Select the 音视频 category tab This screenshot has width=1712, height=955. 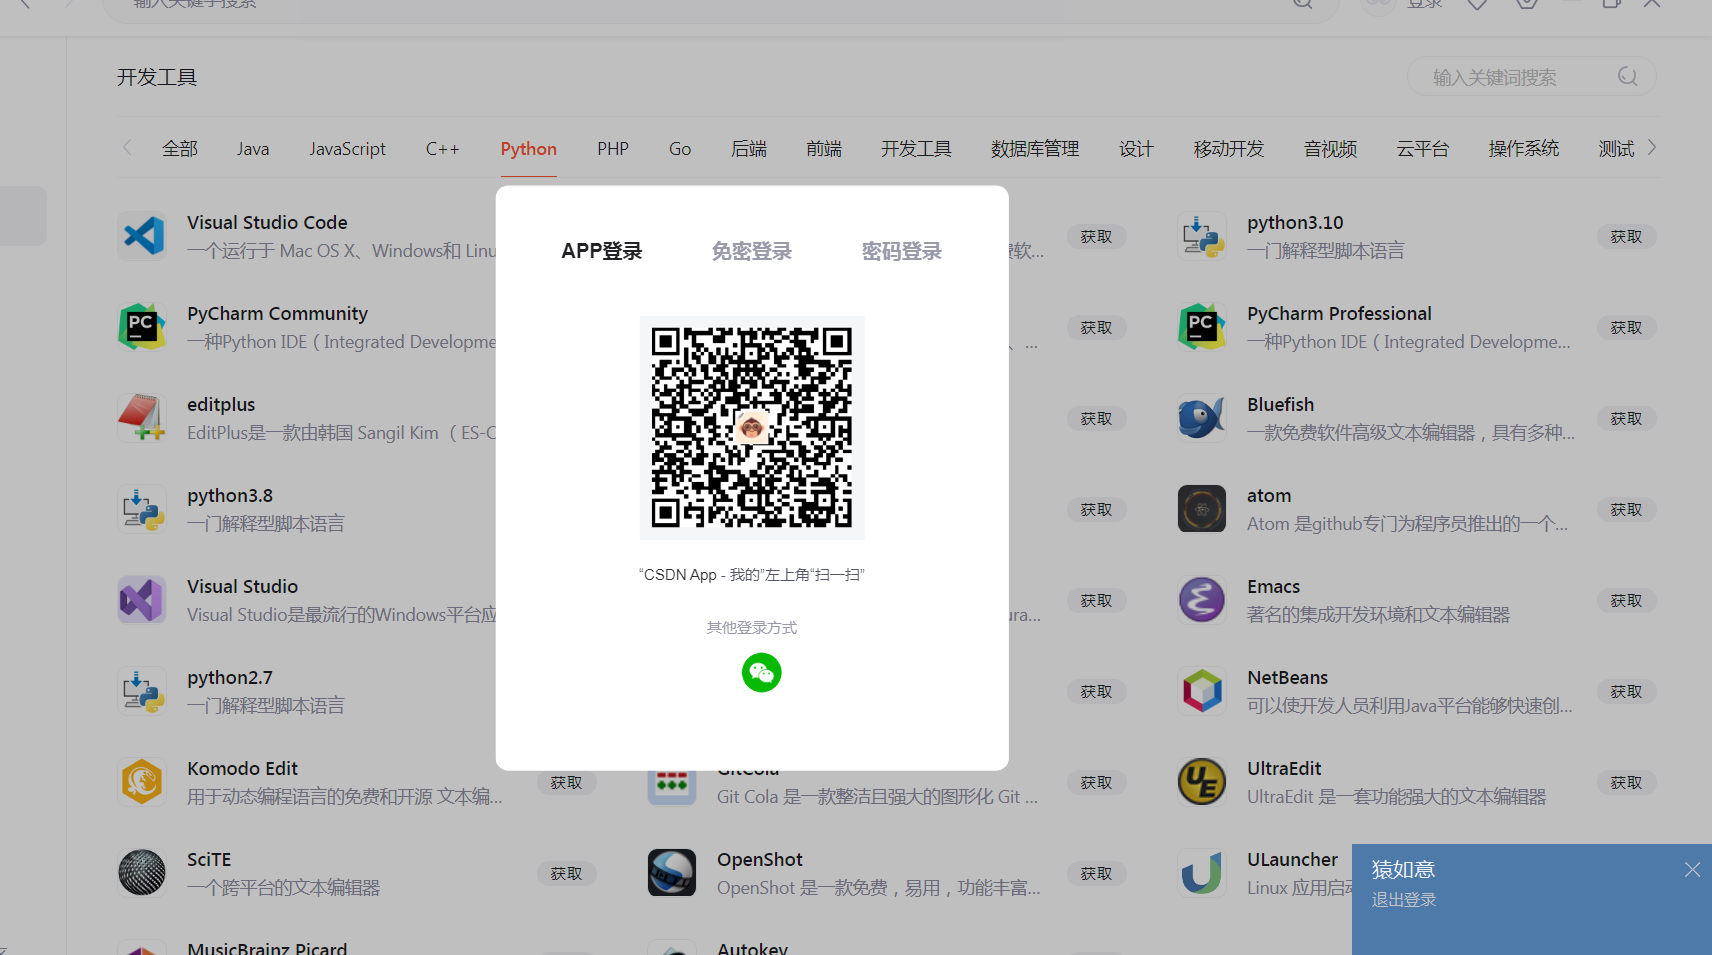point(1331,149)
